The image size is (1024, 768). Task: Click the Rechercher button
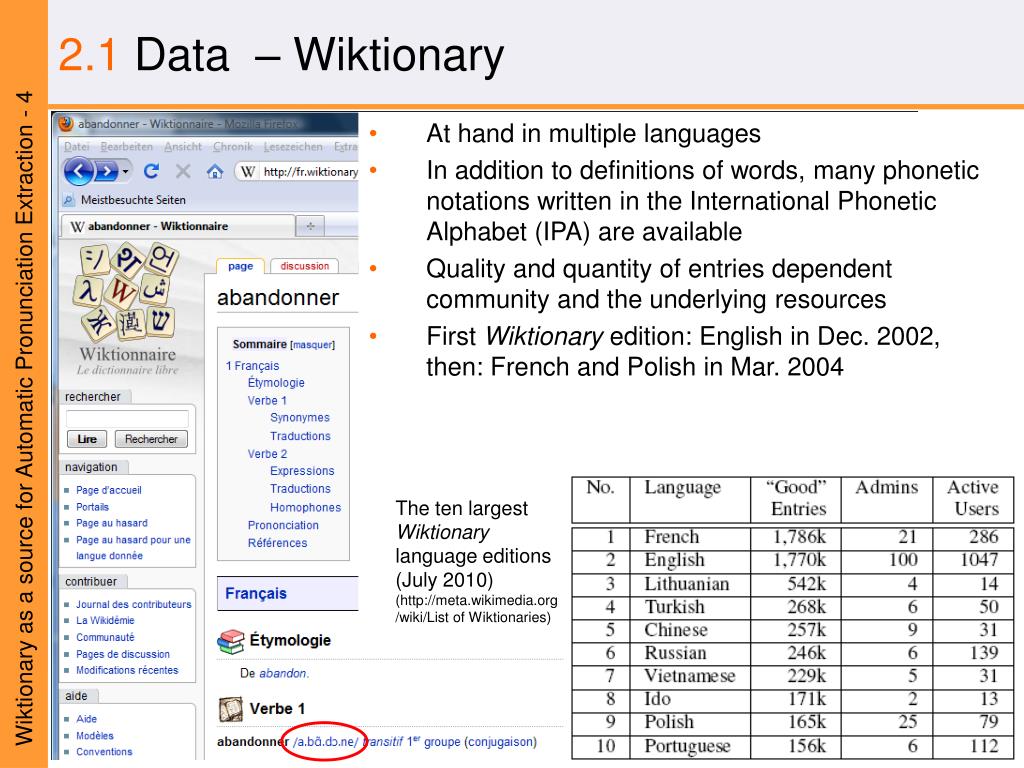(151, 439)
